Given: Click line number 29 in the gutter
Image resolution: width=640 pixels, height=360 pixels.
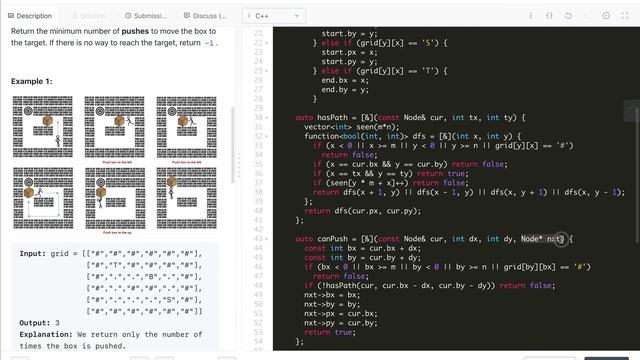Looking at the screenshot, I should tap(258, 108).
